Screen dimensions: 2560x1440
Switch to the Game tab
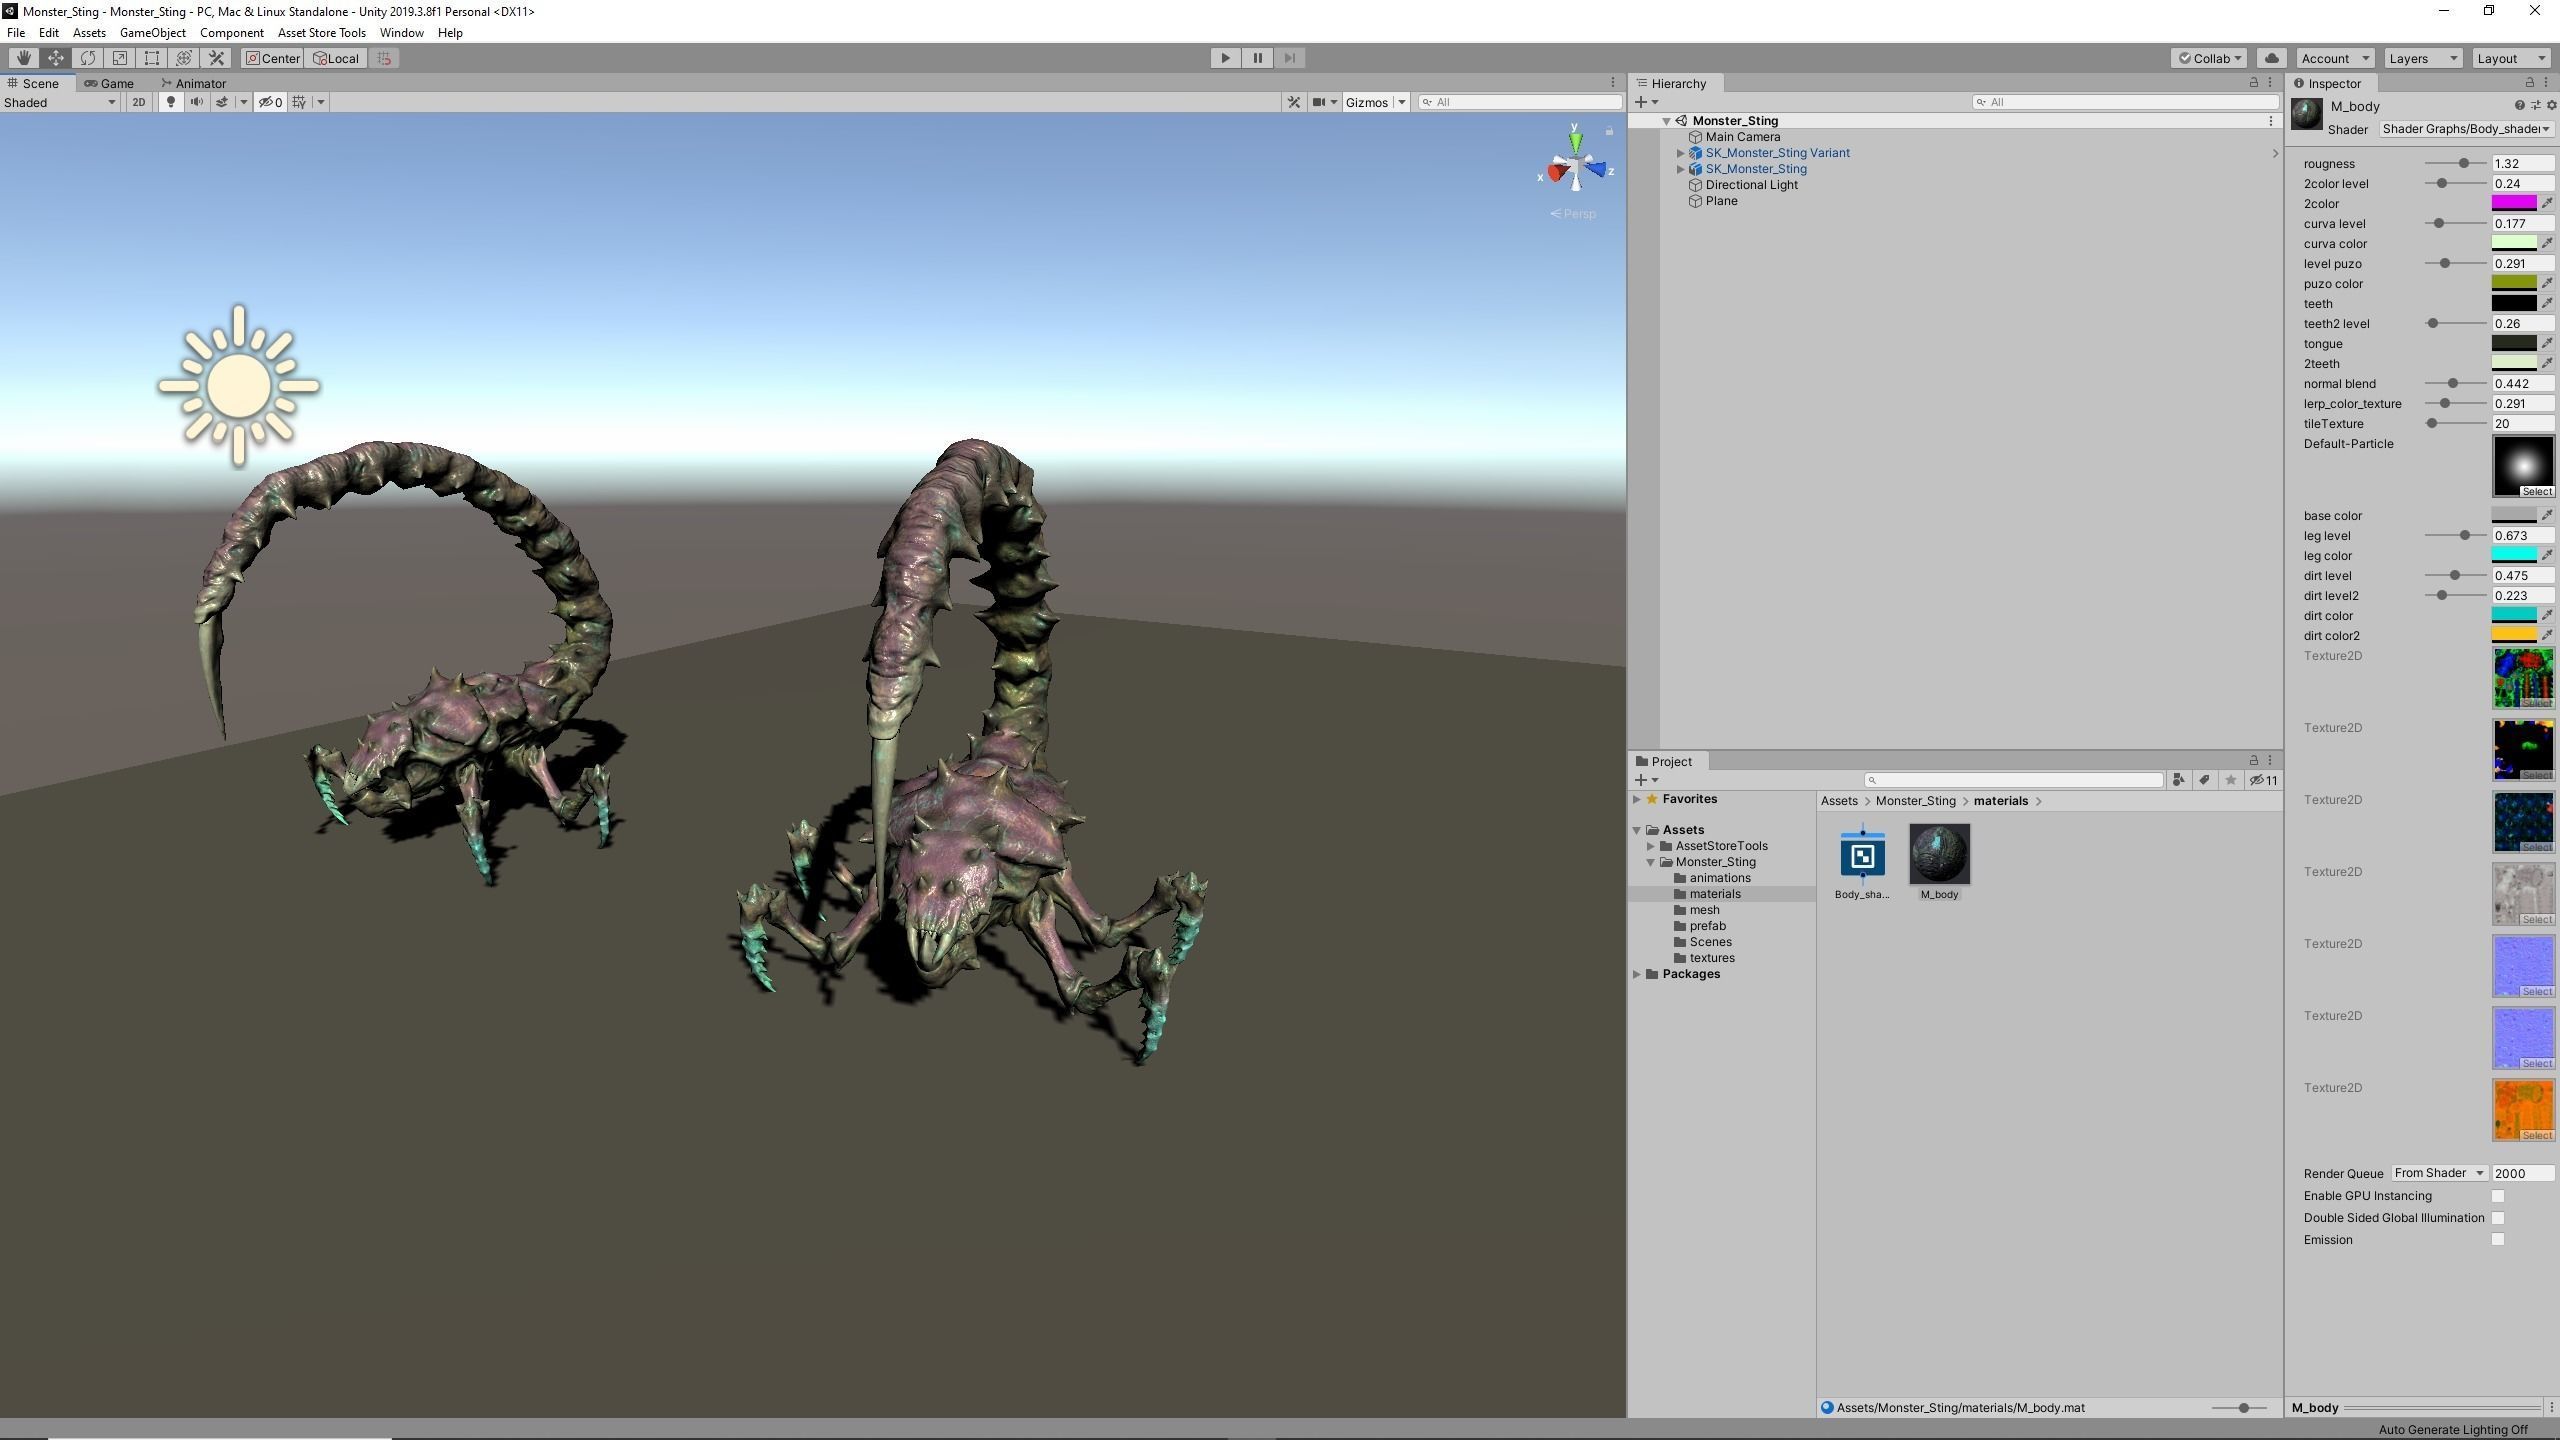(x=109, y=83)
